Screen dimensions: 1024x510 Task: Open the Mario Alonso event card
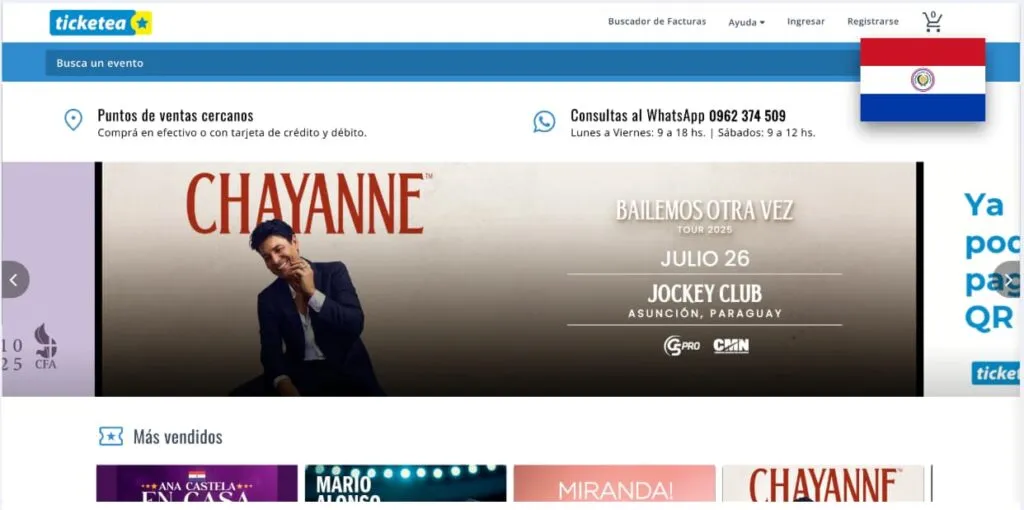(x=406, y=483)
